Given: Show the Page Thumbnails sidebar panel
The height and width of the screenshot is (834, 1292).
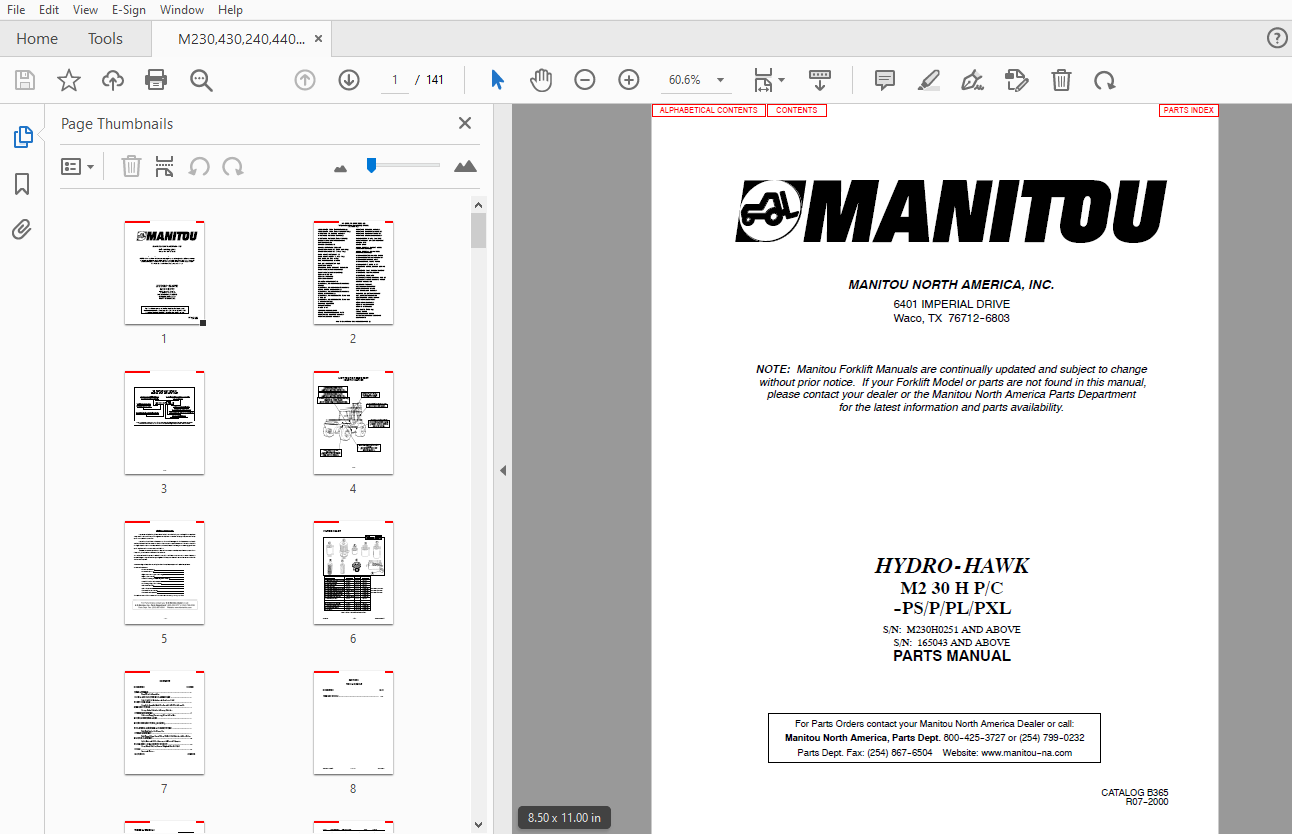Looking at the screenshot, I should [22, 137].
